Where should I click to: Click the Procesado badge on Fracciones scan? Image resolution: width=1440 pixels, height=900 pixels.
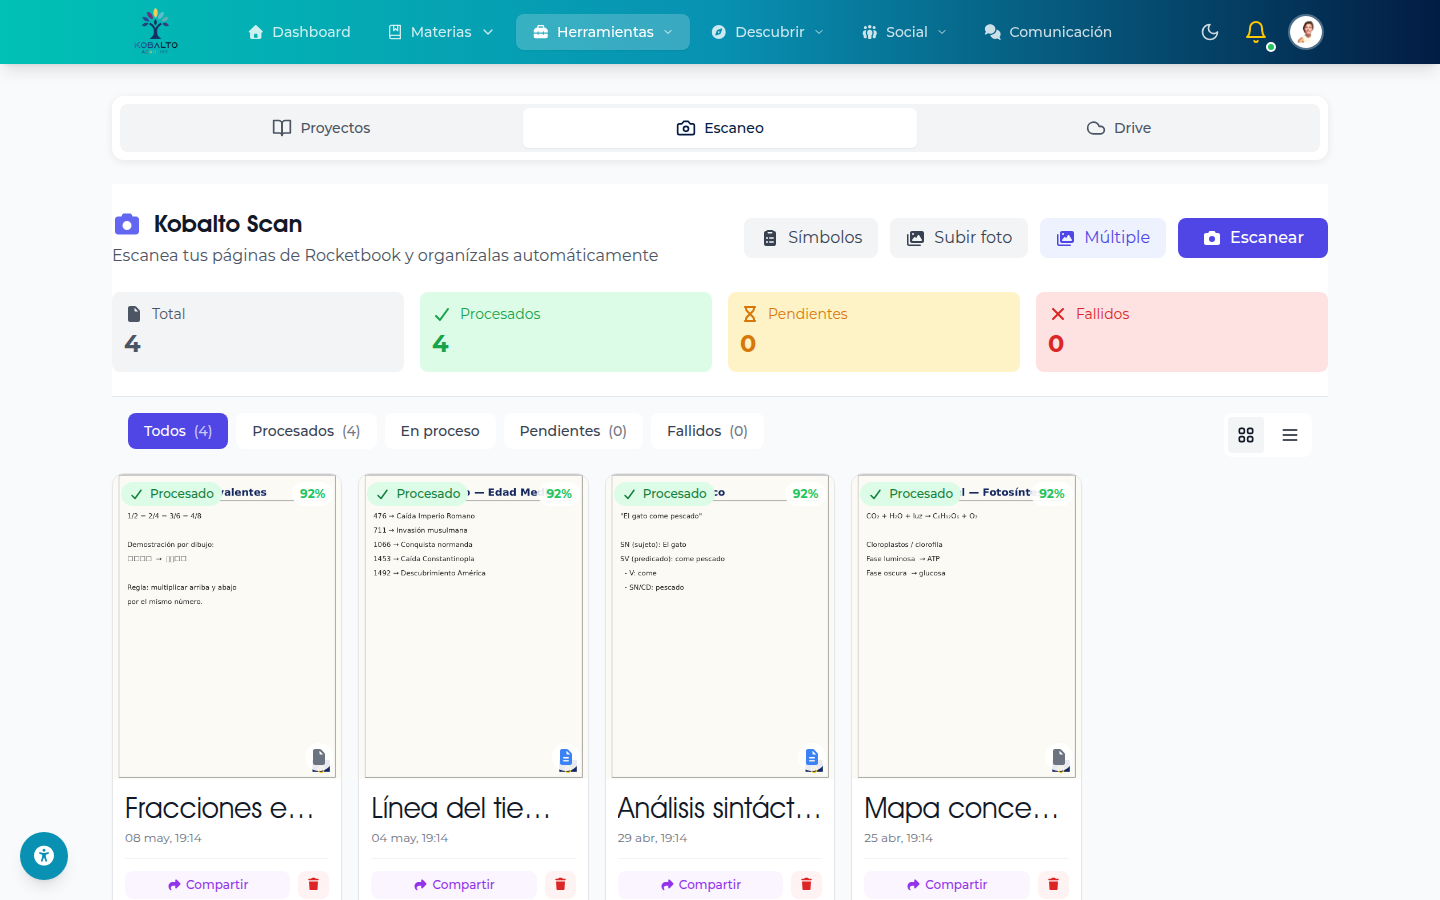point(172,494)
